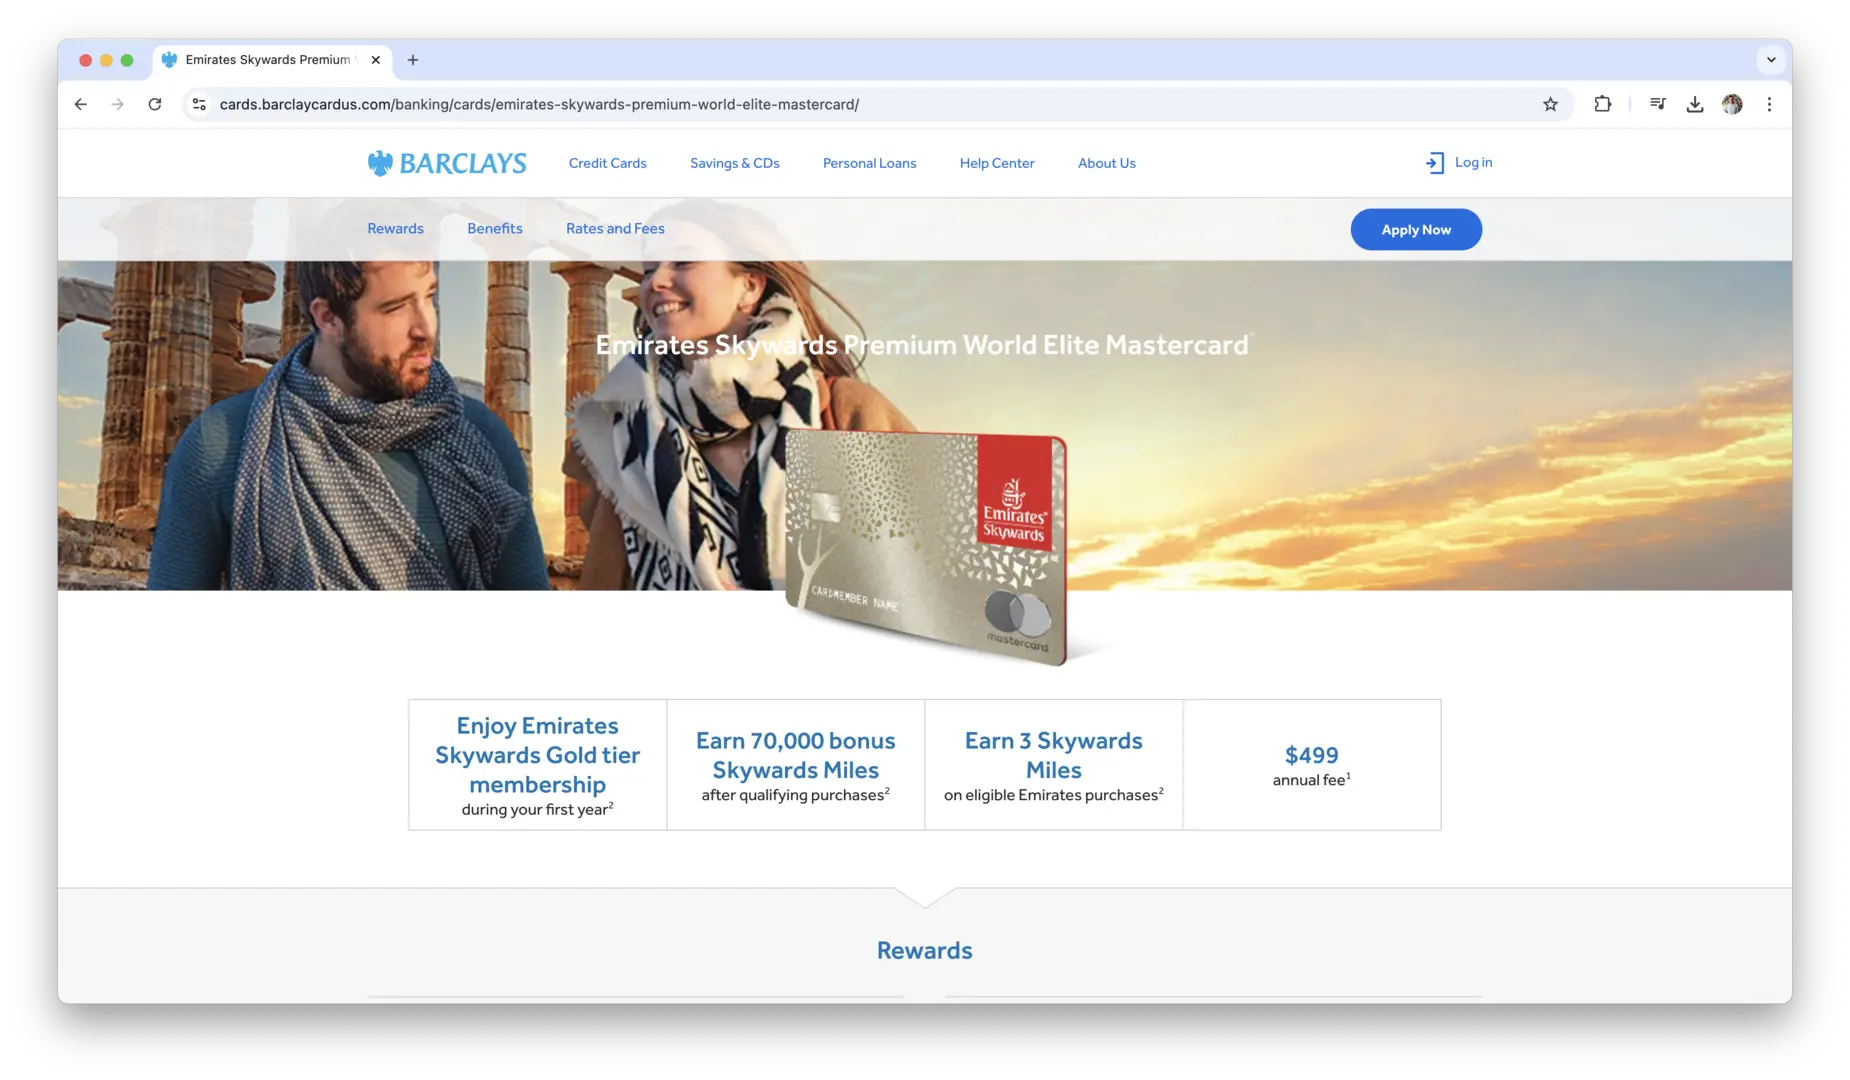Click the Rewards section heading

[x=924, y=950]
